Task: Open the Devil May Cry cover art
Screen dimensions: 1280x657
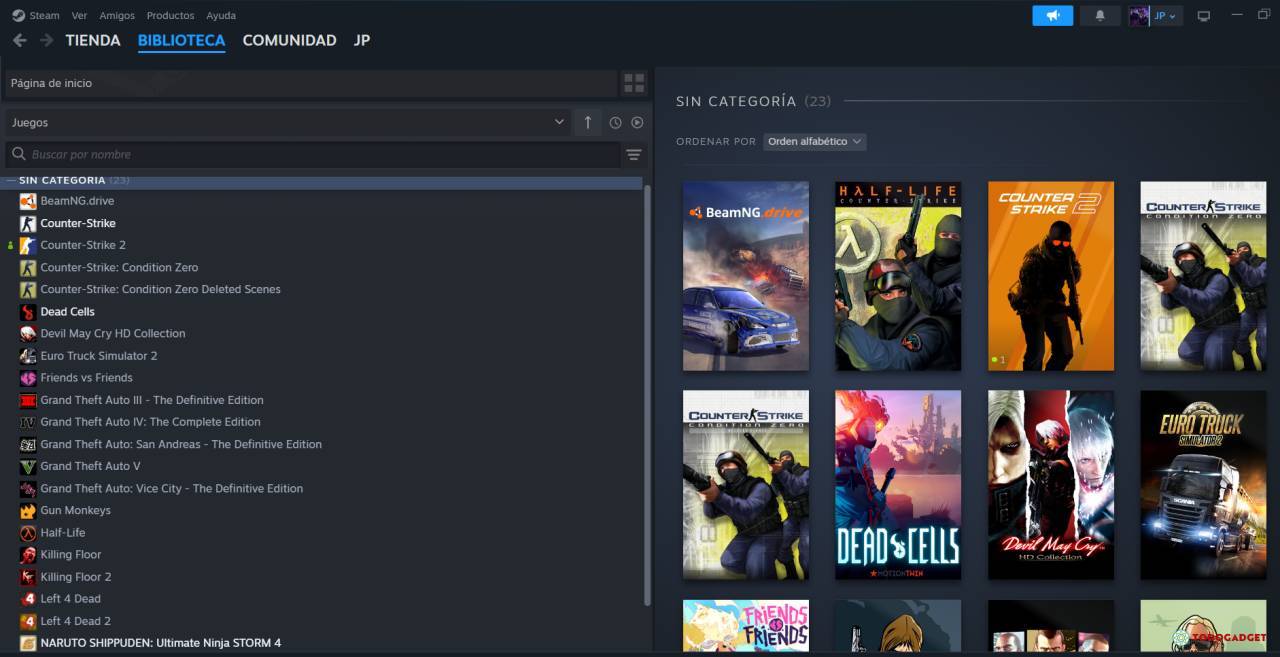Action: point(1051,485)
